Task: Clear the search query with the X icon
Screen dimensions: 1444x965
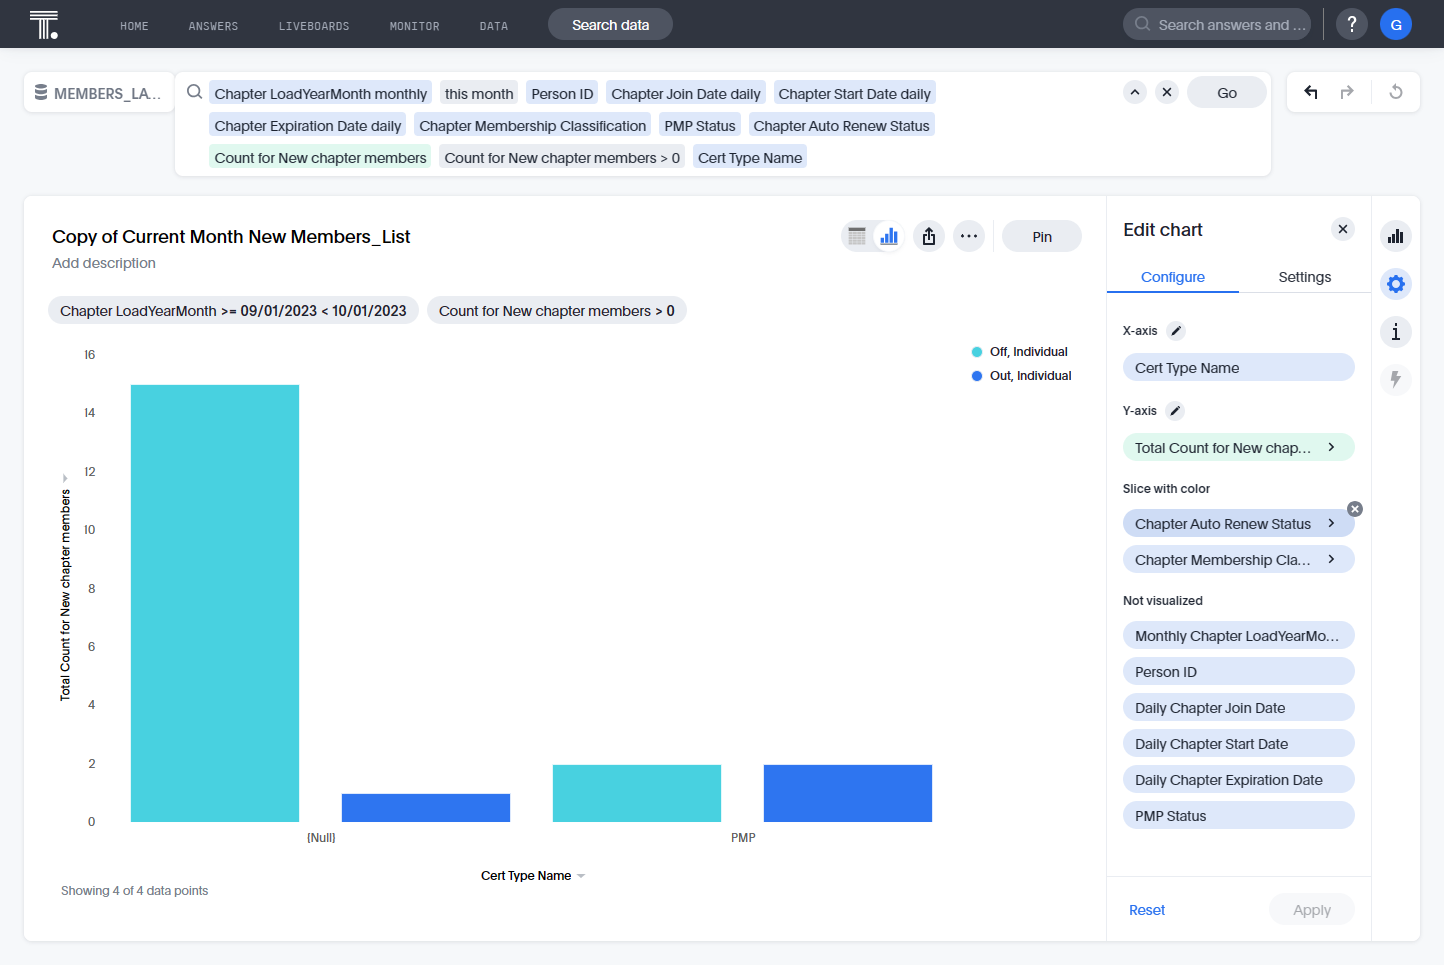Action: click(x=1167, y=92)
